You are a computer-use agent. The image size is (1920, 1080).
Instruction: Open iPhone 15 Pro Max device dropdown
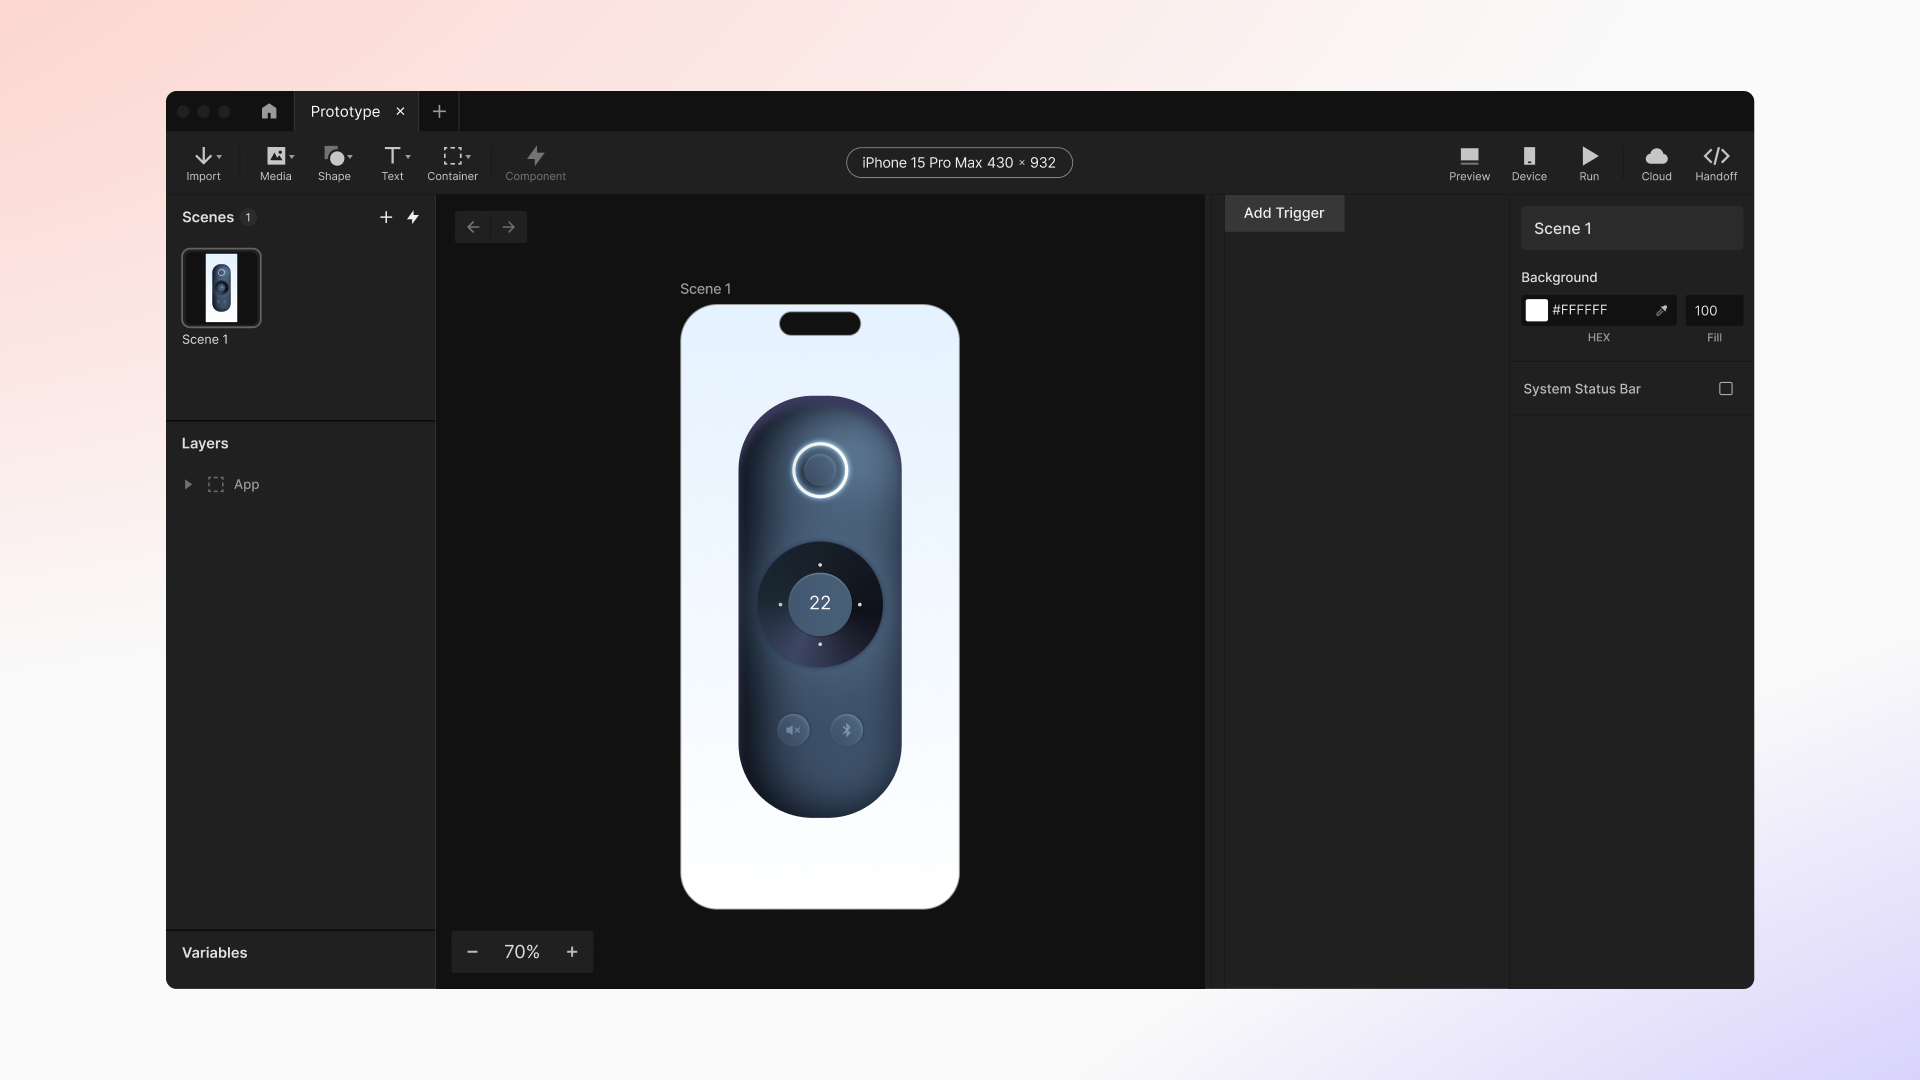coord(959,162)
